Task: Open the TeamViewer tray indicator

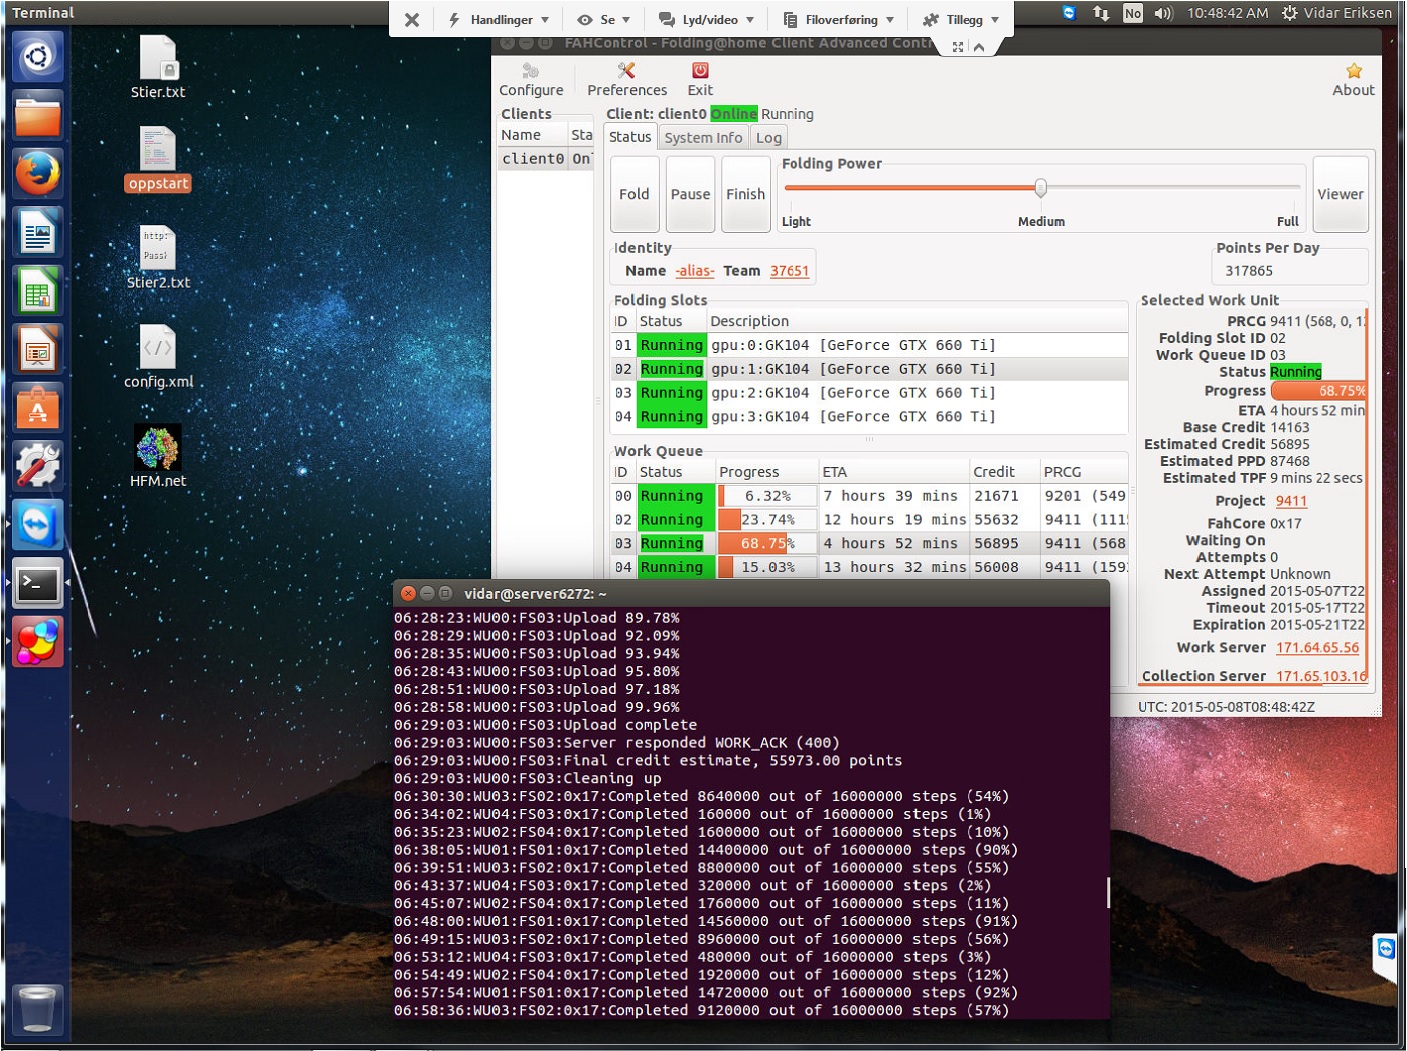Action: pos(1069,13)
